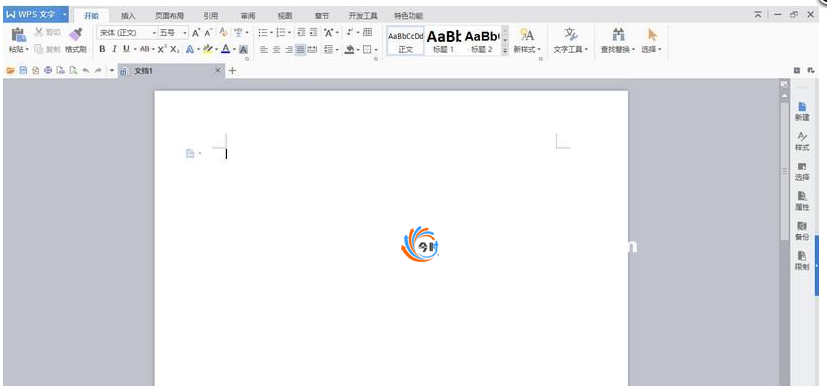Screen dimensions: 827x386
Task: Open the WPS 文字 application menu
Action: [x=36, y=15]
